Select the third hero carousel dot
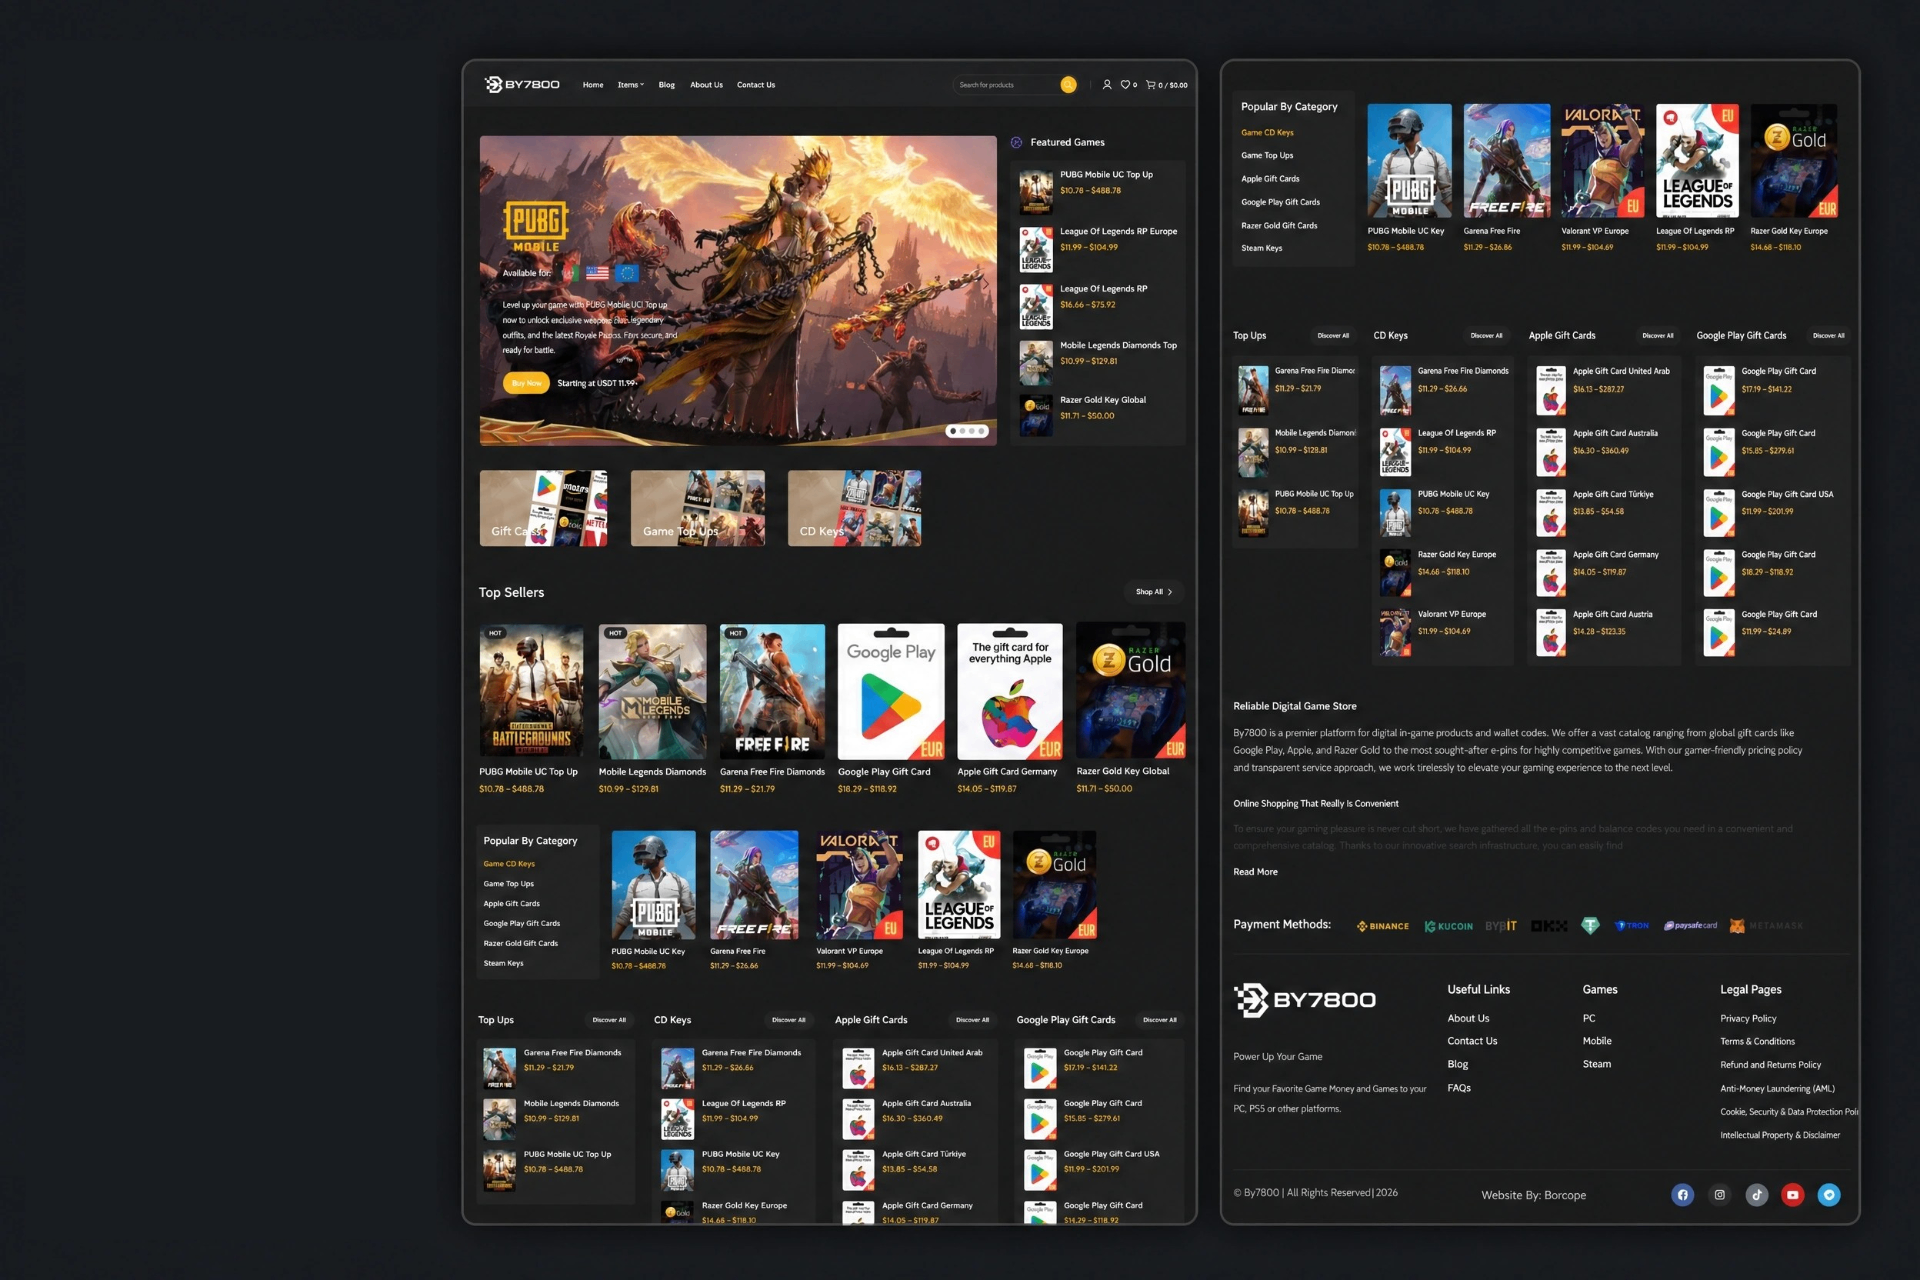Screen dimensions: 1920x1280 tap(972, 431)
